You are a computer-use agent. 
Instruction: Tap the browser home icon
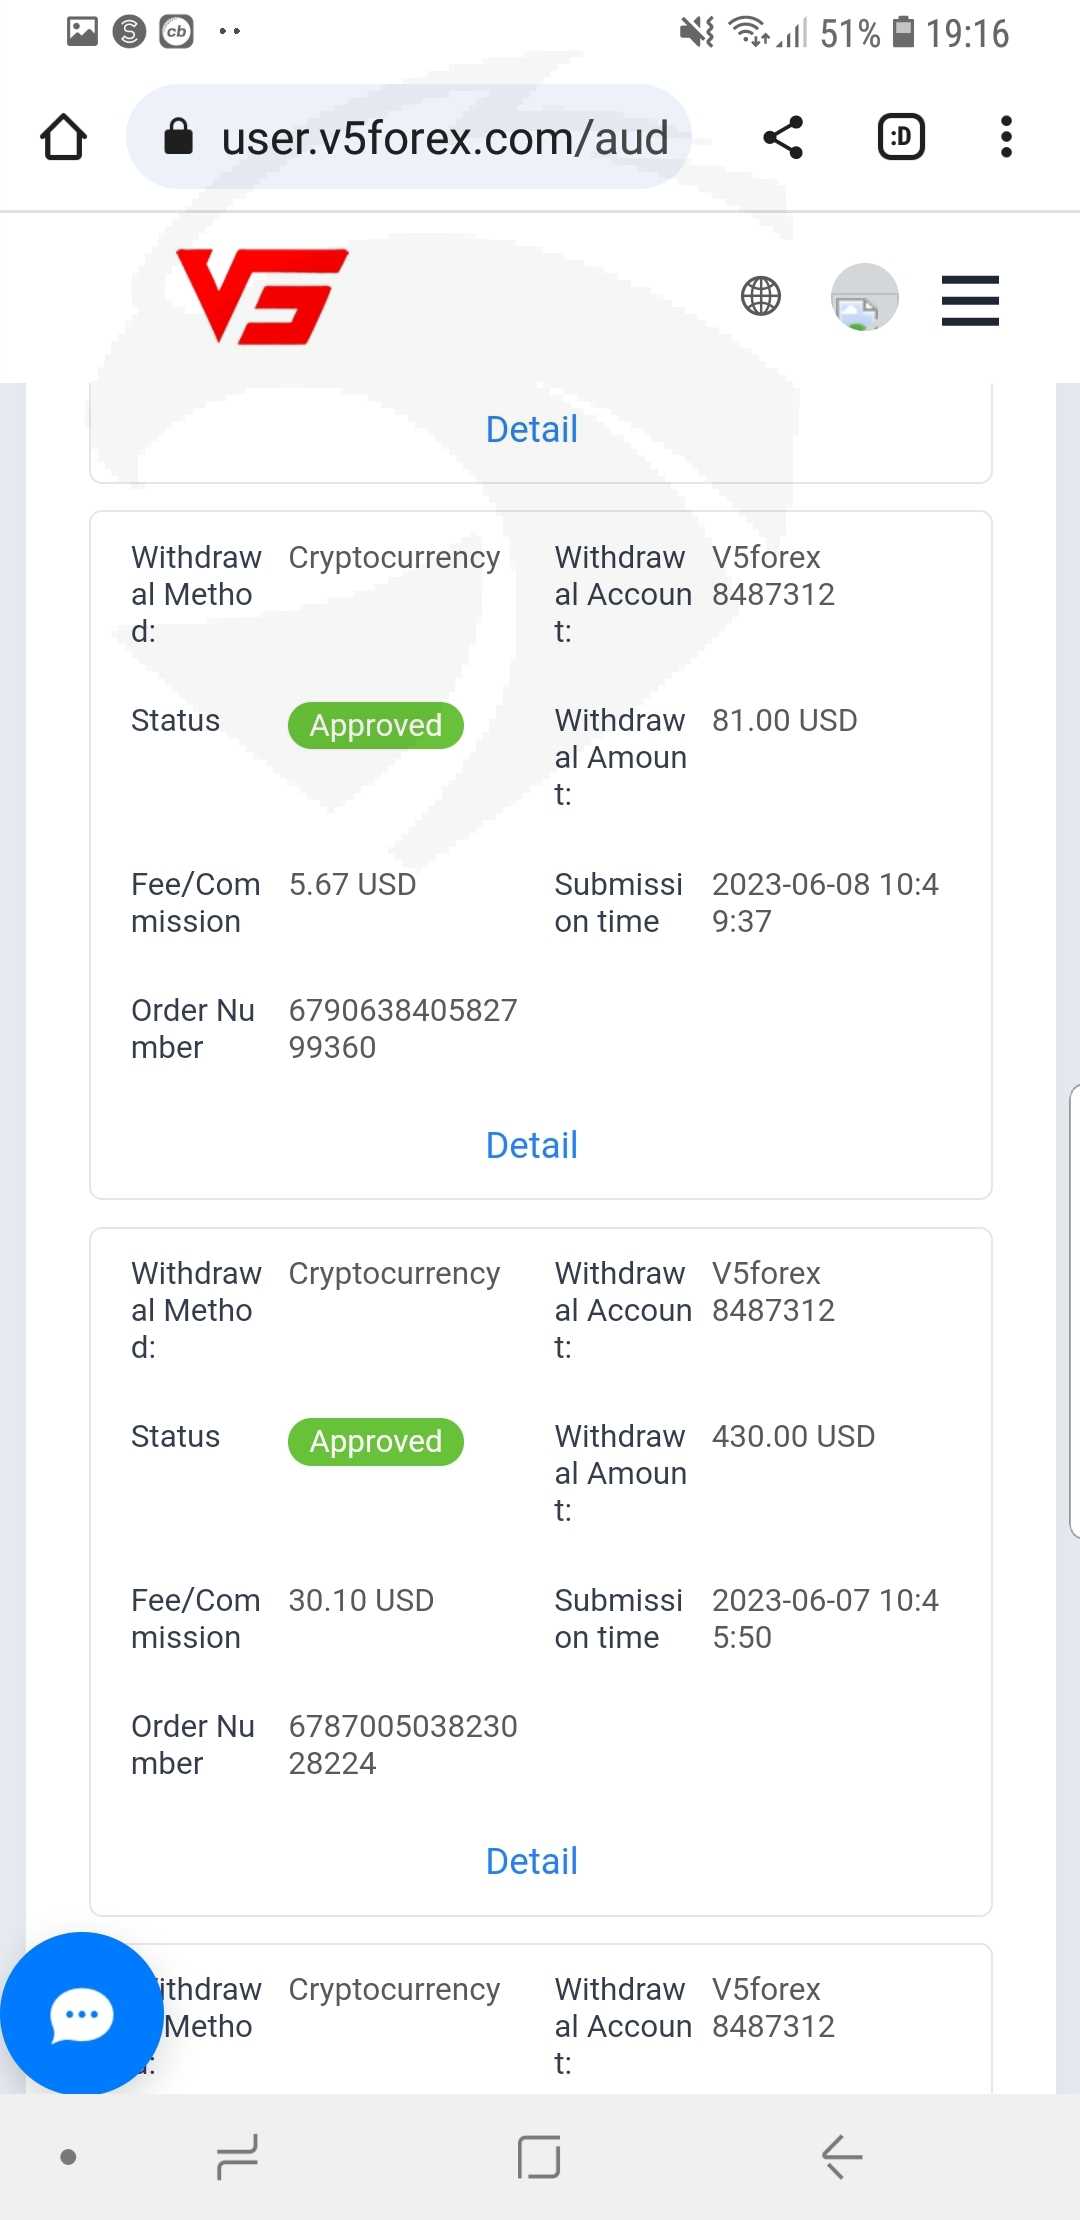click(63, 137)
